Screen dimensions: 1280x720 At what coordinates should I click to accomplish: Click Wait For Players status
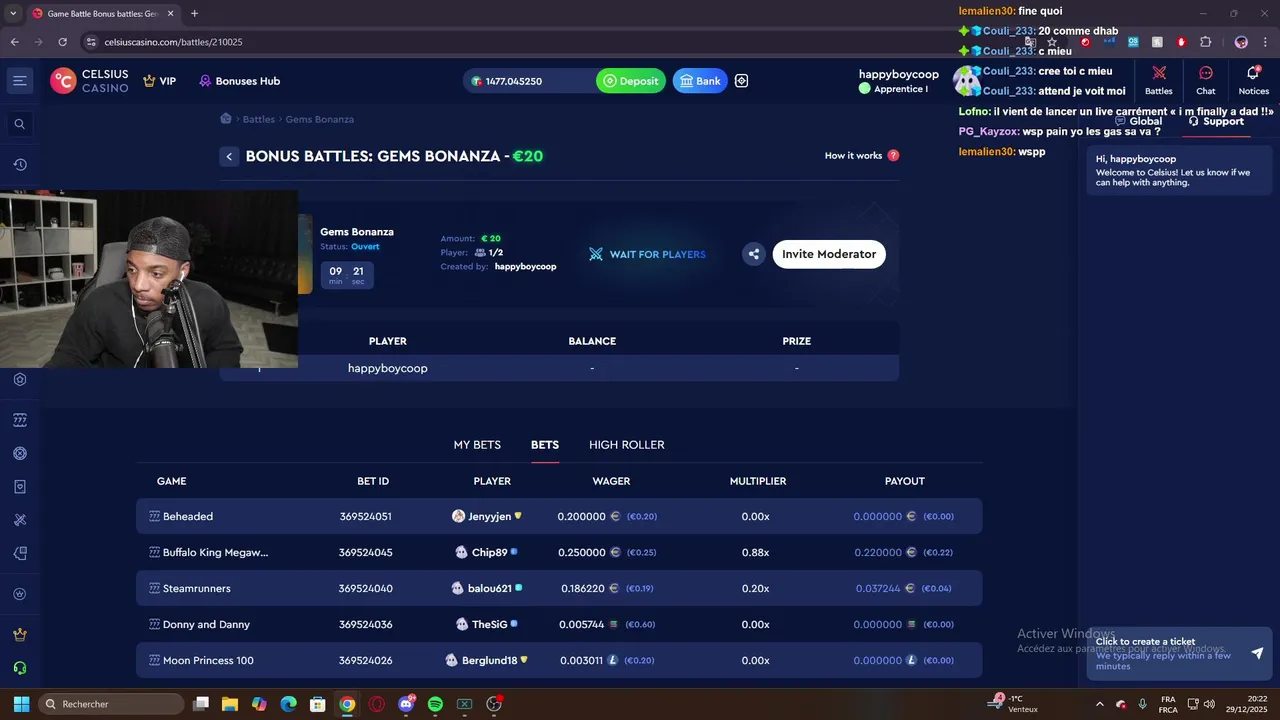647,254
